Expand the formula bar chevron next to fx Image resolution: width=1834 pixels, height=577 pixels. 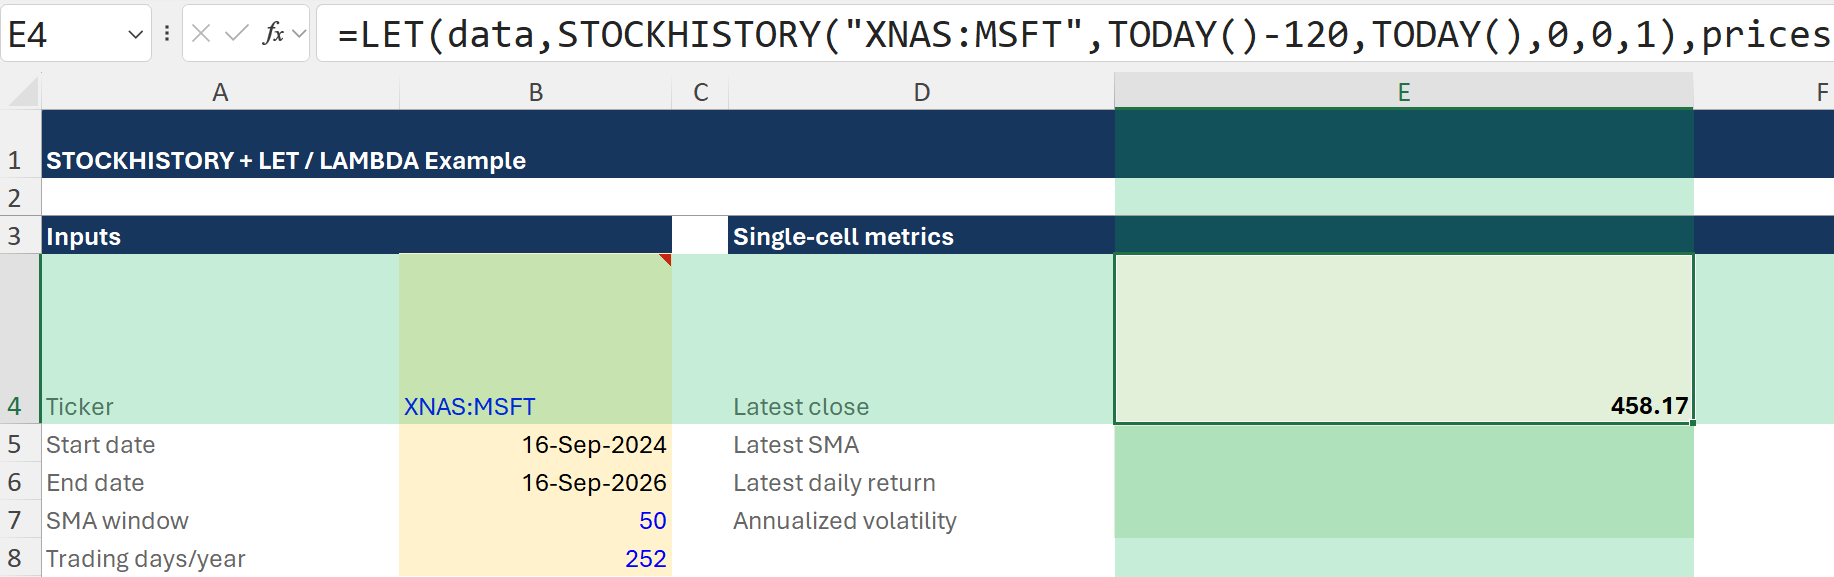(x=299, y=34)
